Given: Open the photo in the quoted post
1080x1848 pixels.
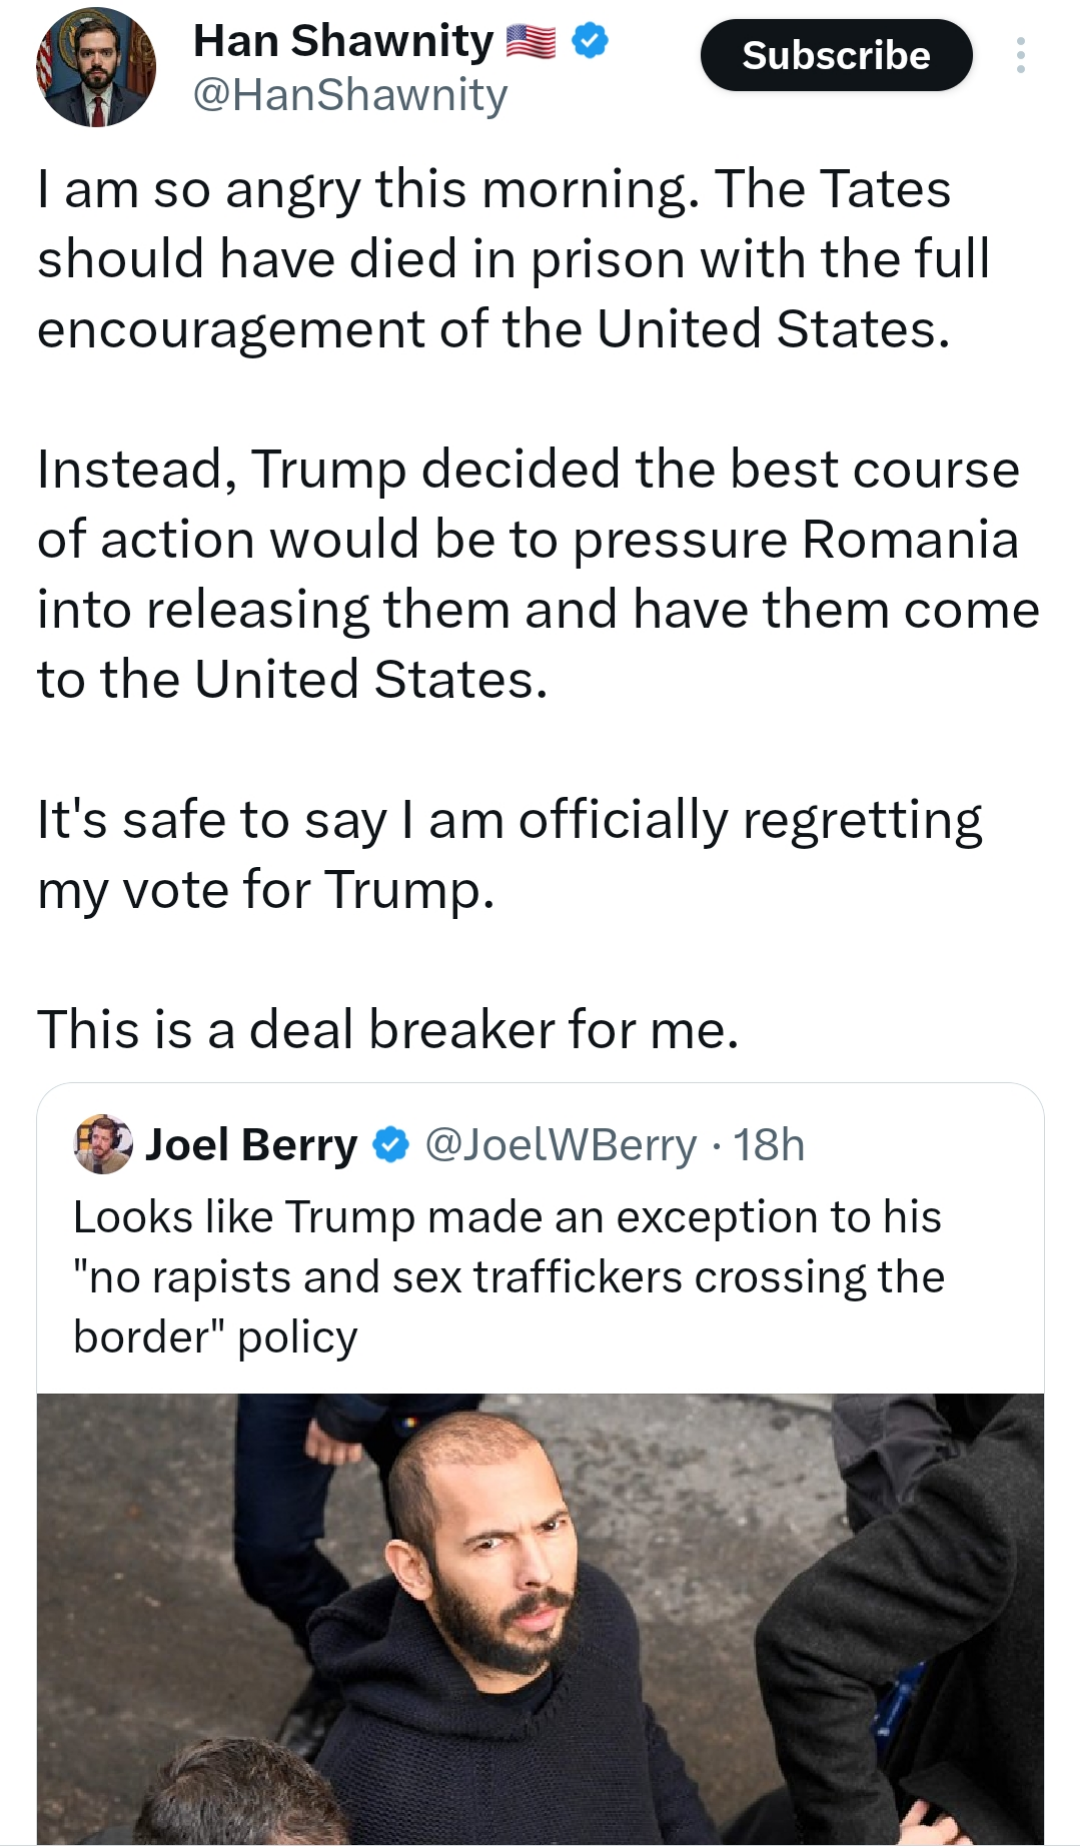Looking at the screenshot, I should click(540, 1618).
